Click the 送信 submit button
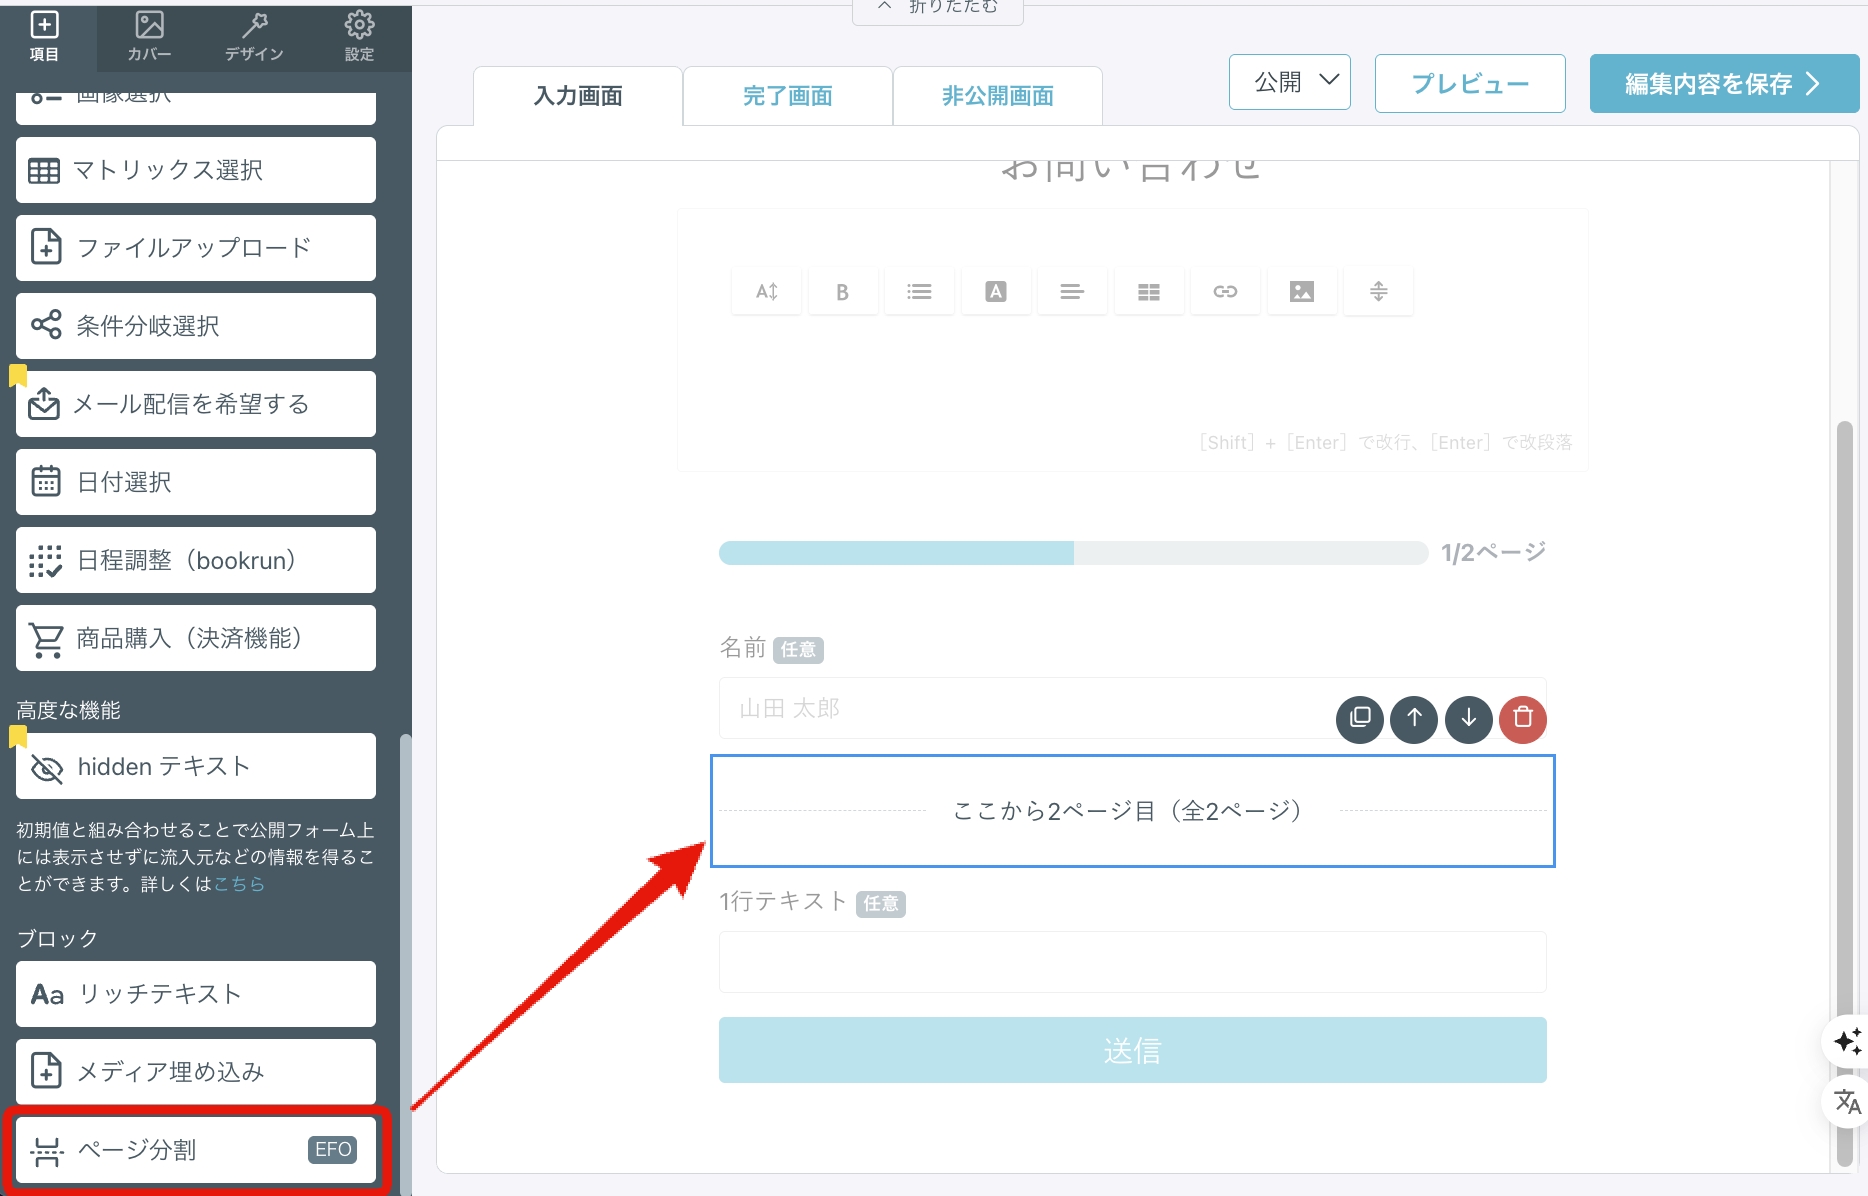The image size is (1868, 1196). click(1132, 1050)
